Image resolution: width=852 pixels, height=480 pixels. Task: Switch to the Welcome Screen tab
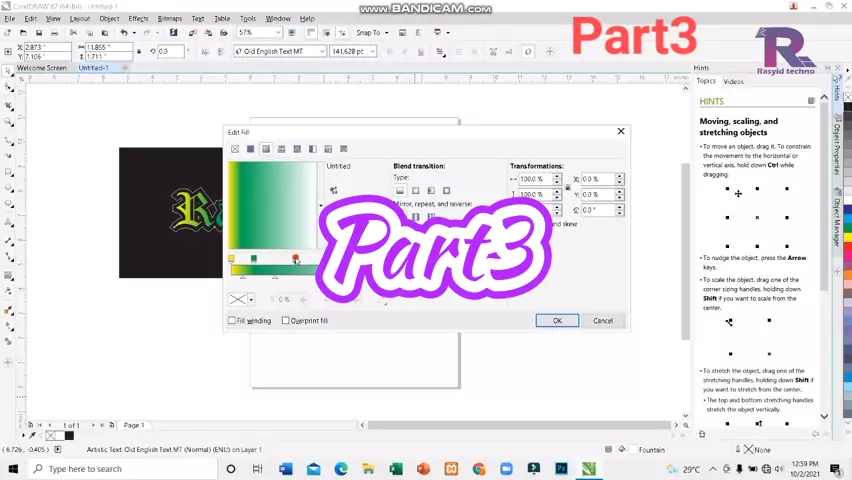(41, 68)
